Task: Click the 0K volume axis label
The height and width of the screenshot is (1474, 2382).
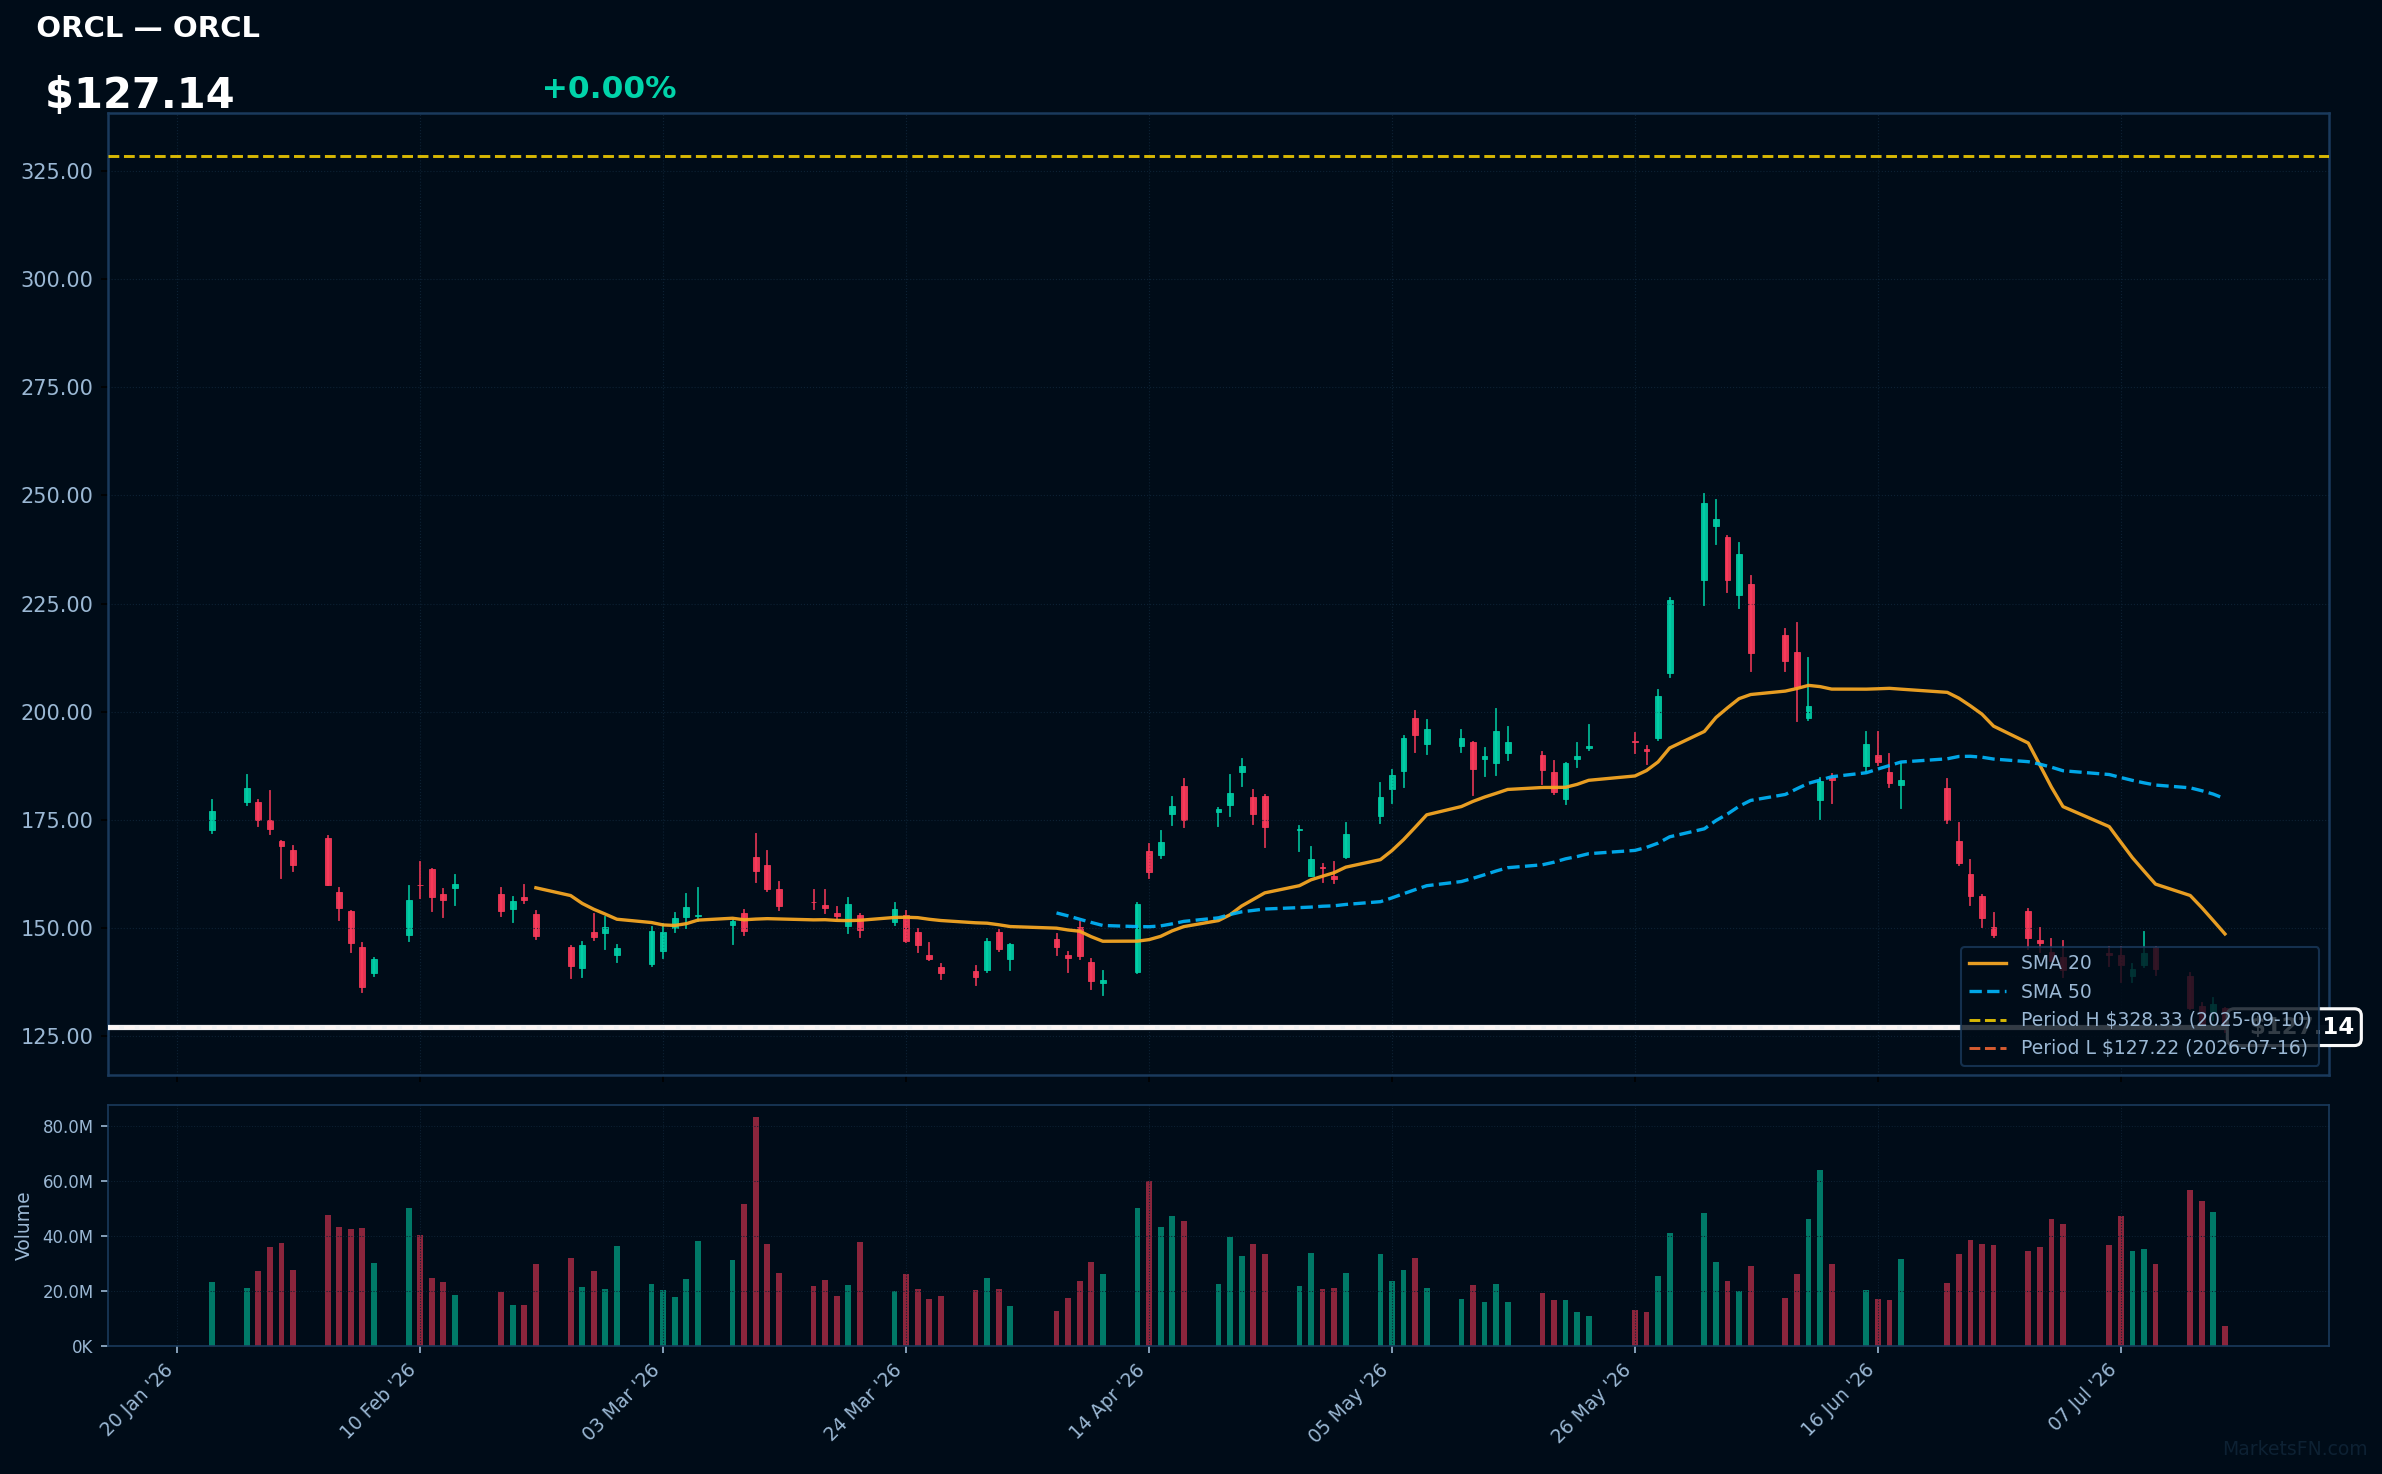Action: point(82,1347)
